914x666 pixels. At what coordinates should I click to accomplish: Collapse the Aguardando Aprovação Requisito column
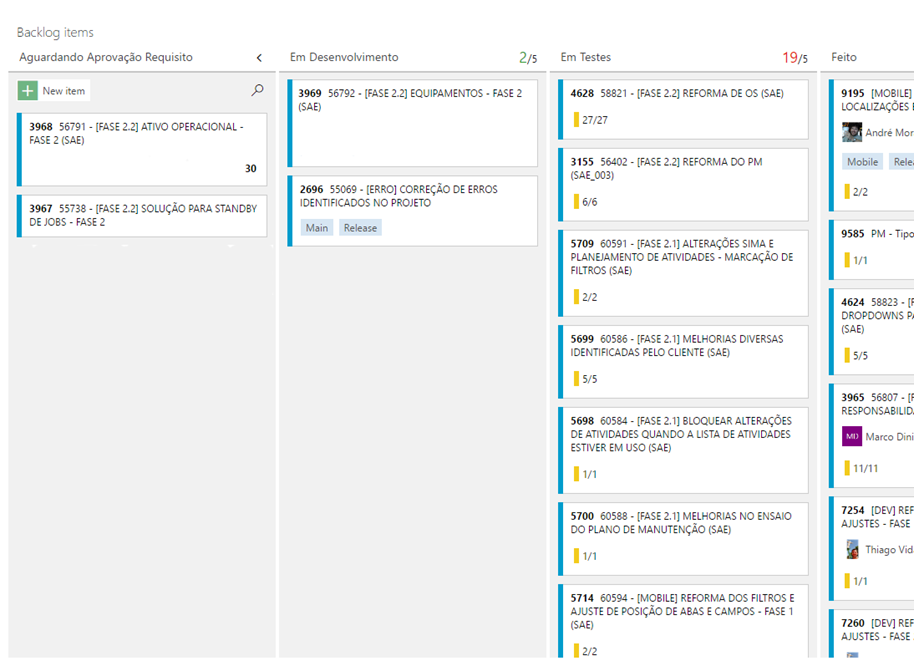[259, 56]
